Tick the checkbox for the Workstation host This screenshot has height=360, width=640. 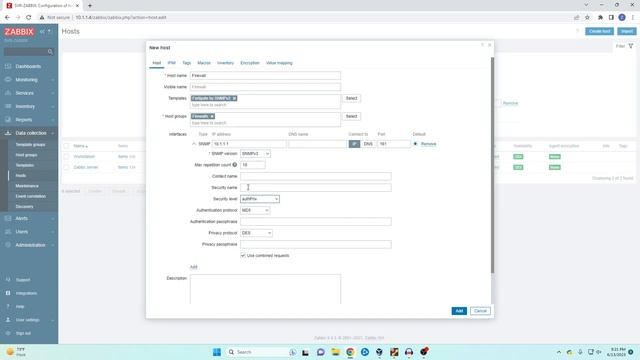pyautogui.click(x=66, y=157)
